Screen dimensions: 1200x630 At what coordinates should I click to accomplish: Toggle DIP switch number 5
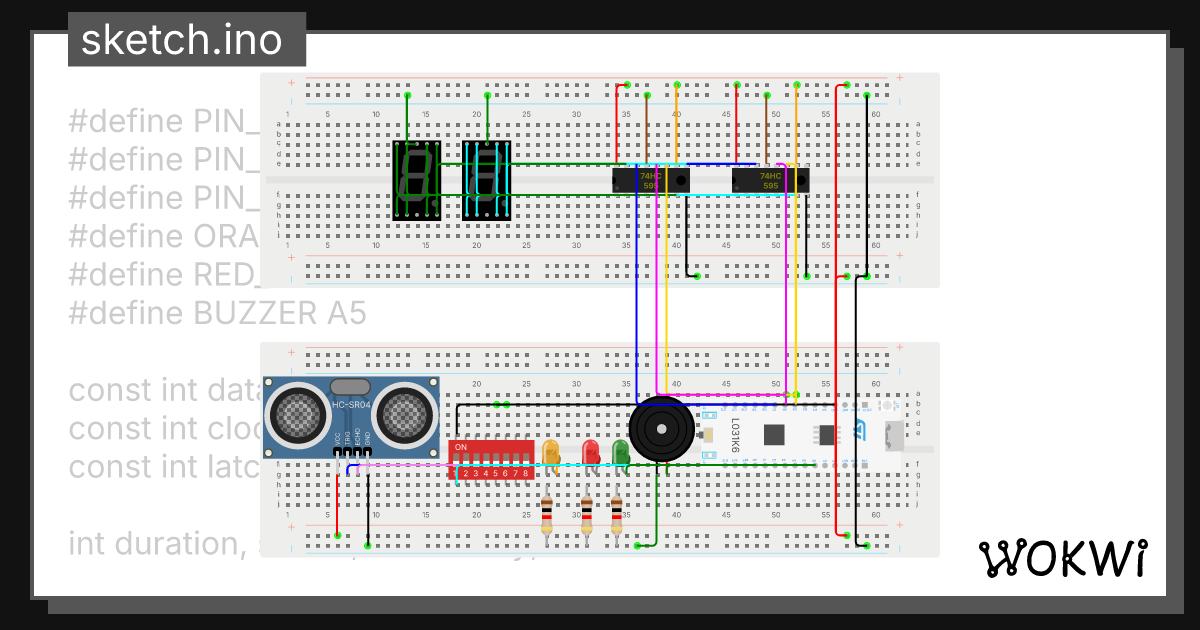[495, 460]
